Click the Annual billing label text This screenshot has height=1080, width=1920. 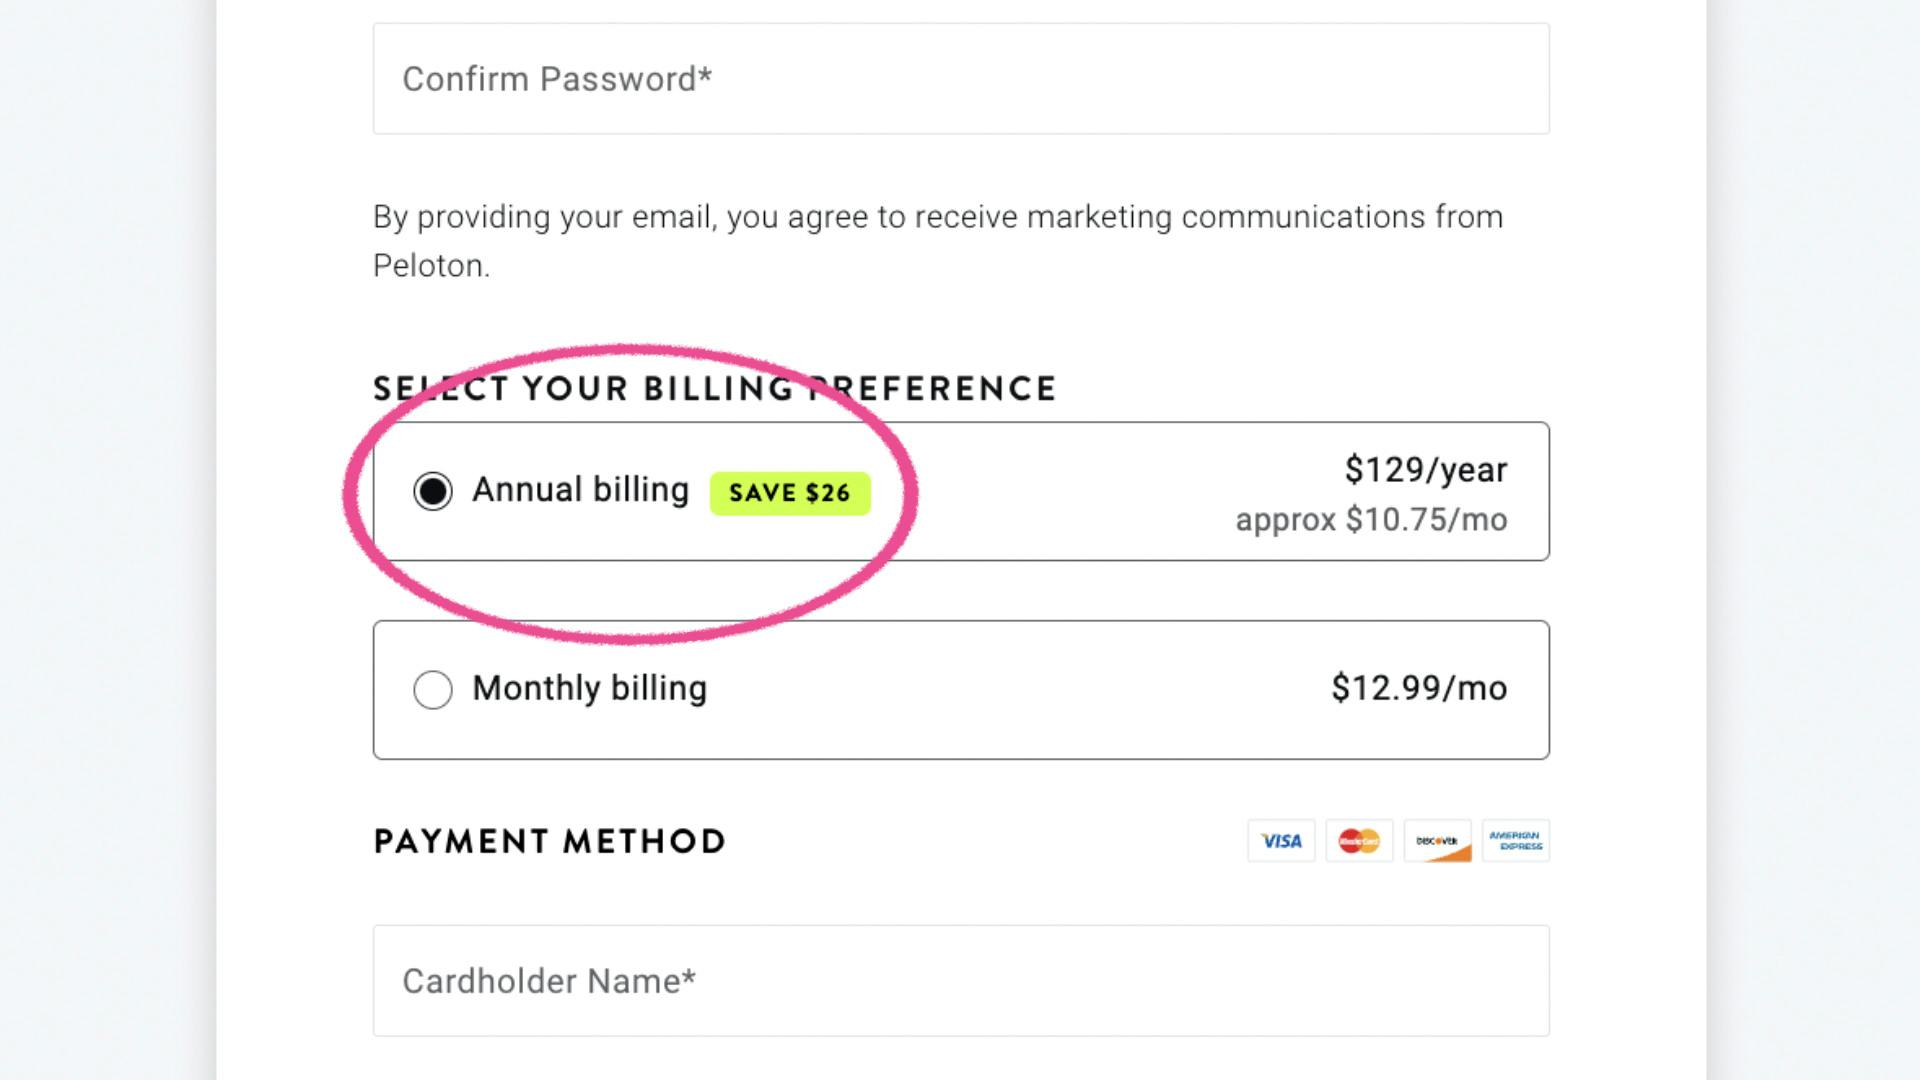point(580,490)
